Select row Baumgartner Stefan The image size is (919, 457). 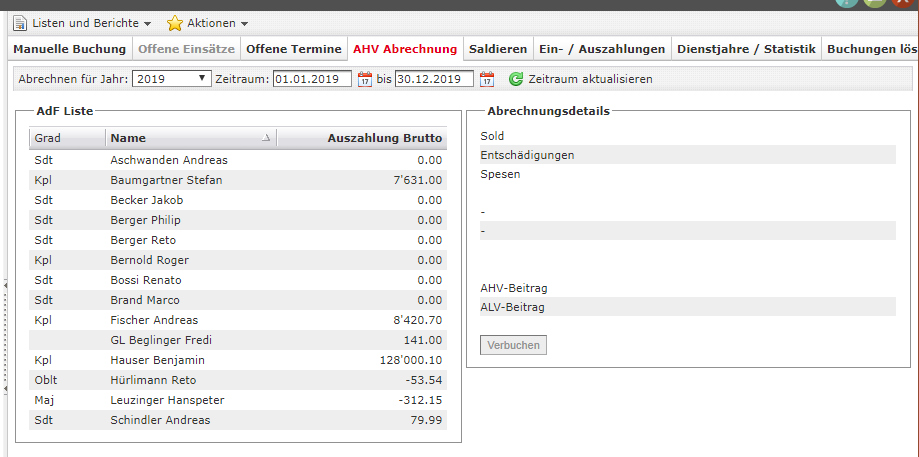pyautogui.click(x=238, y=180)
